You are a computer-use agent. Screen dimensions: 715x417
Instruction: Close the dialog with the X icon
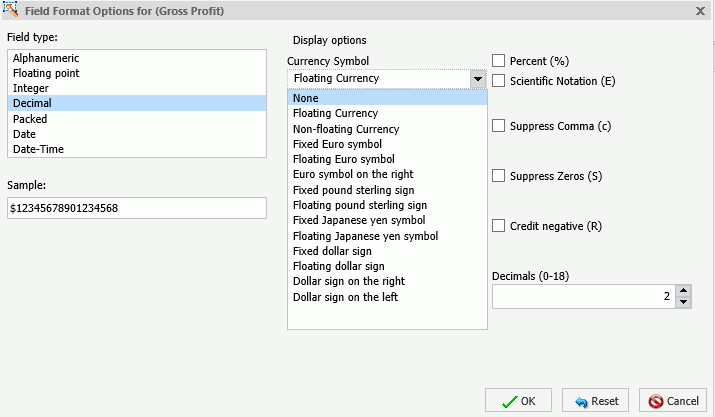700,11
